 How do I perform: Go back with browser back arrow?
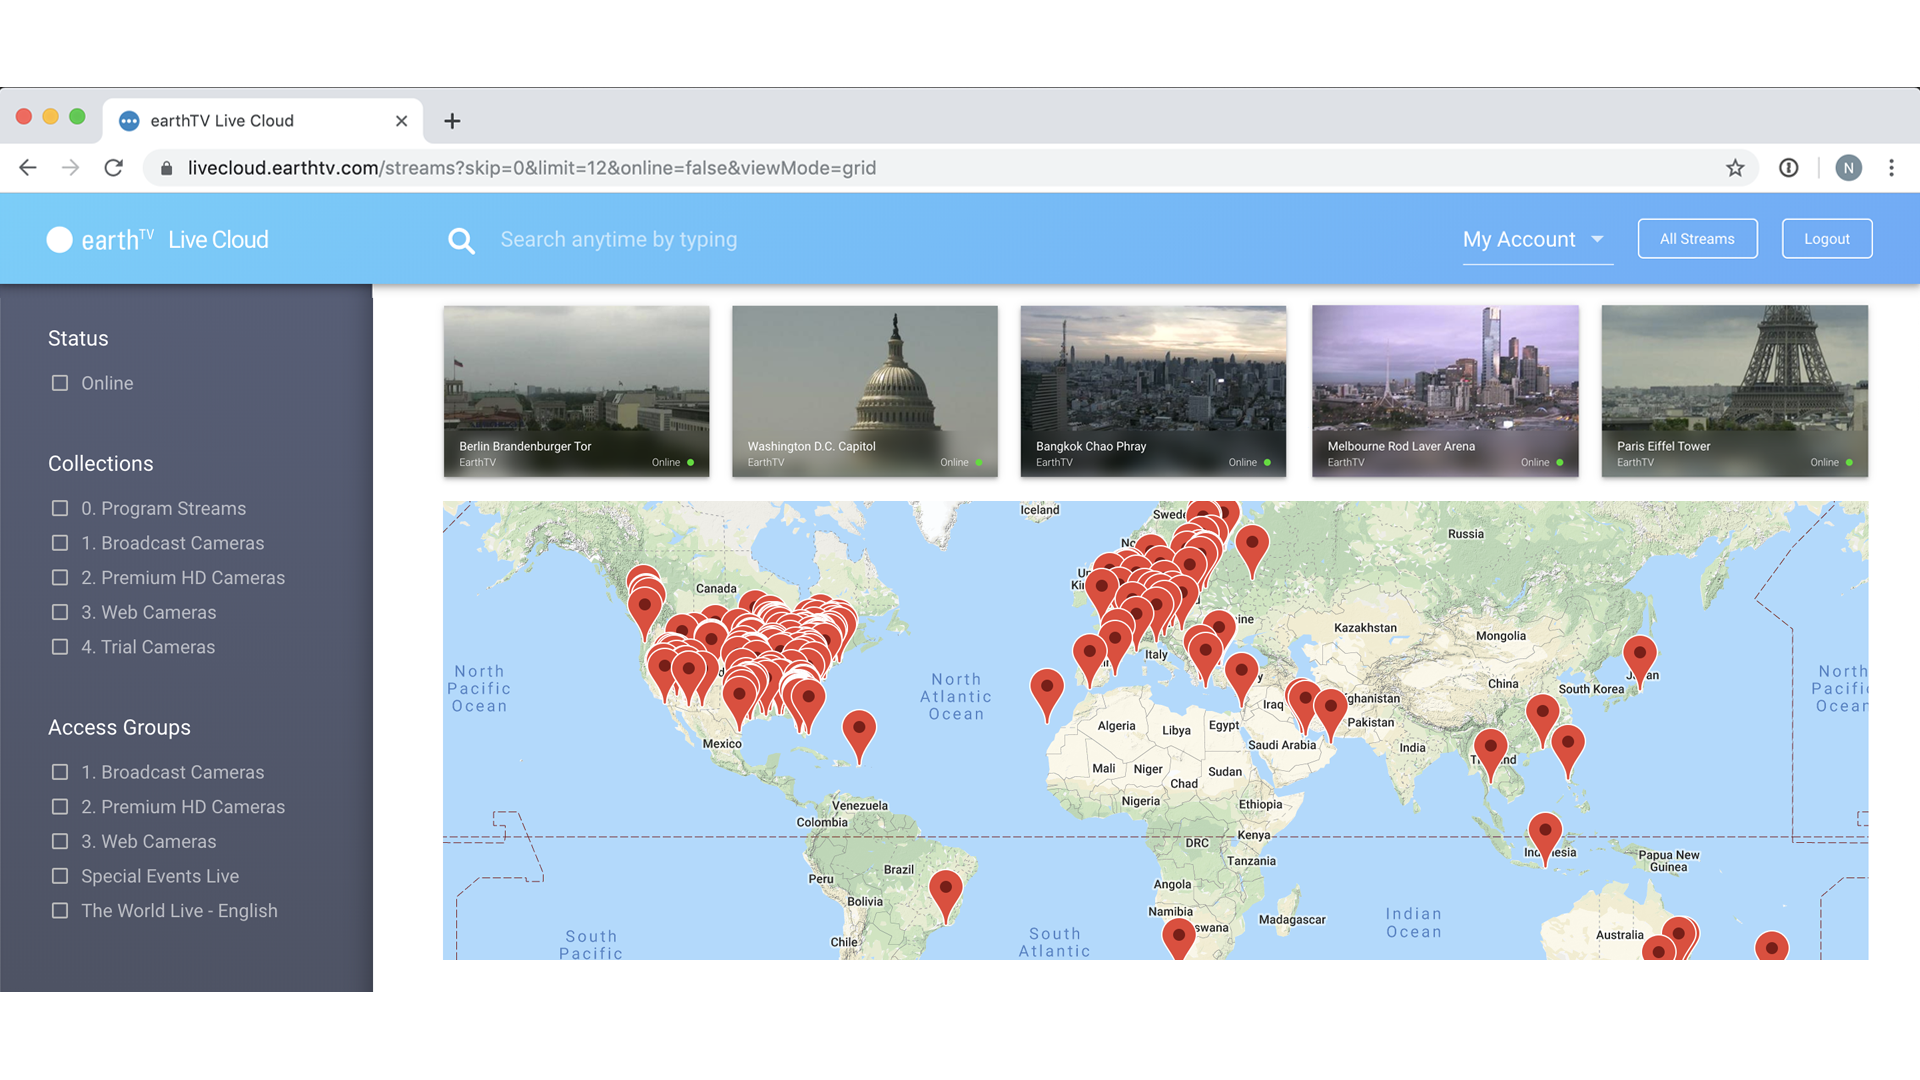pos(28,168)
